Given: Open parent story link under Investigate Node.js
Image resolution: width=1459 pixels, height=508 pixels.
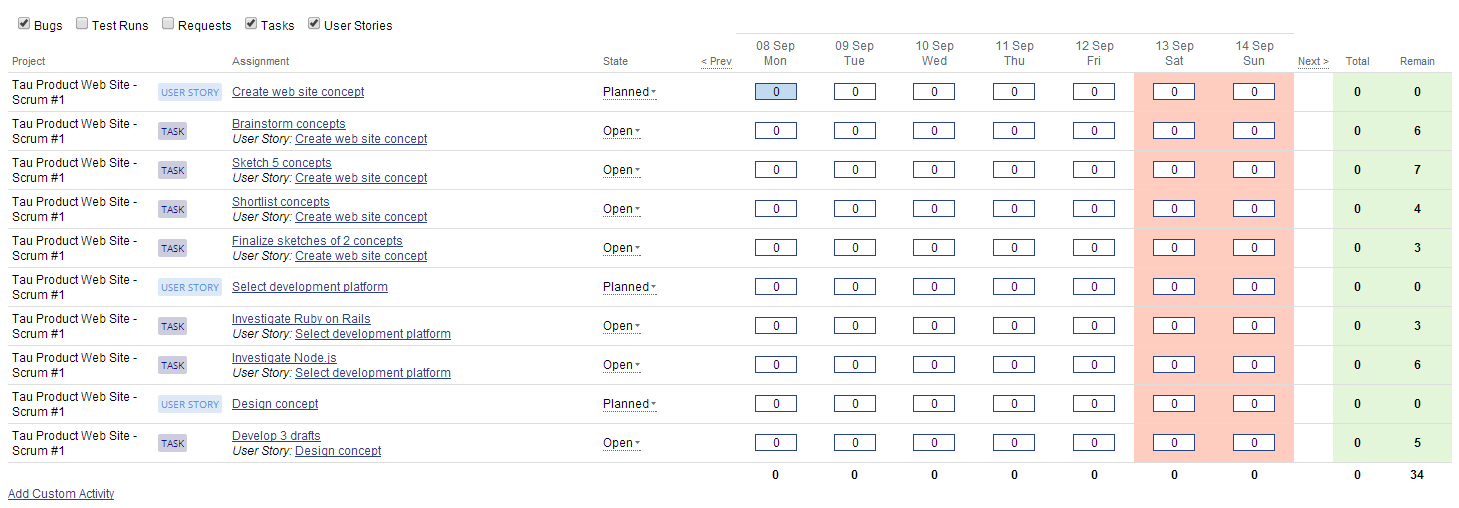Looking at the screenshot, I should point(373,373).
